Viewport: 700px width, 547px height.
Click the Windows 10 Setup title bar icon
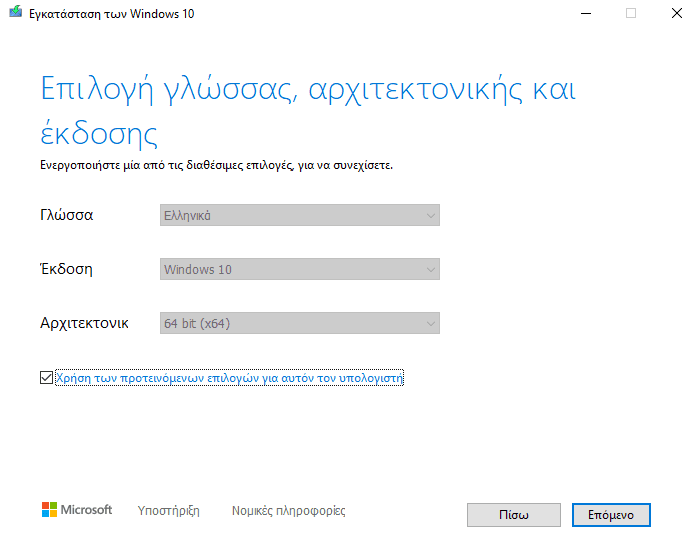point(15,12)
